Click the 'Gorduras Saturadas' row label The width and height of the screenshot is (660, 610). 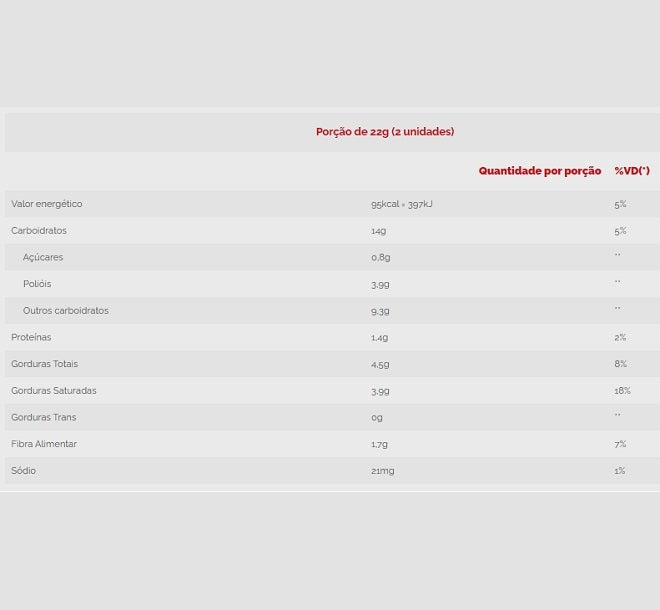point(54,391)
